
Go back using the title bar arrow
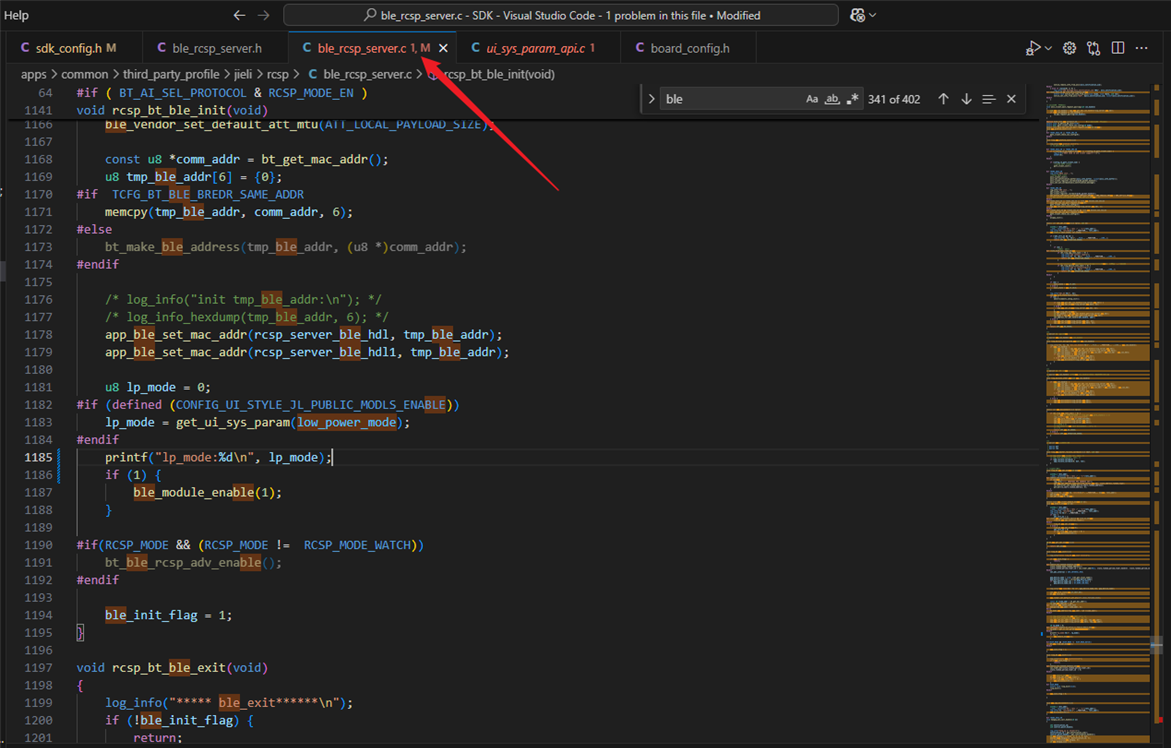(x=239, y=15)
